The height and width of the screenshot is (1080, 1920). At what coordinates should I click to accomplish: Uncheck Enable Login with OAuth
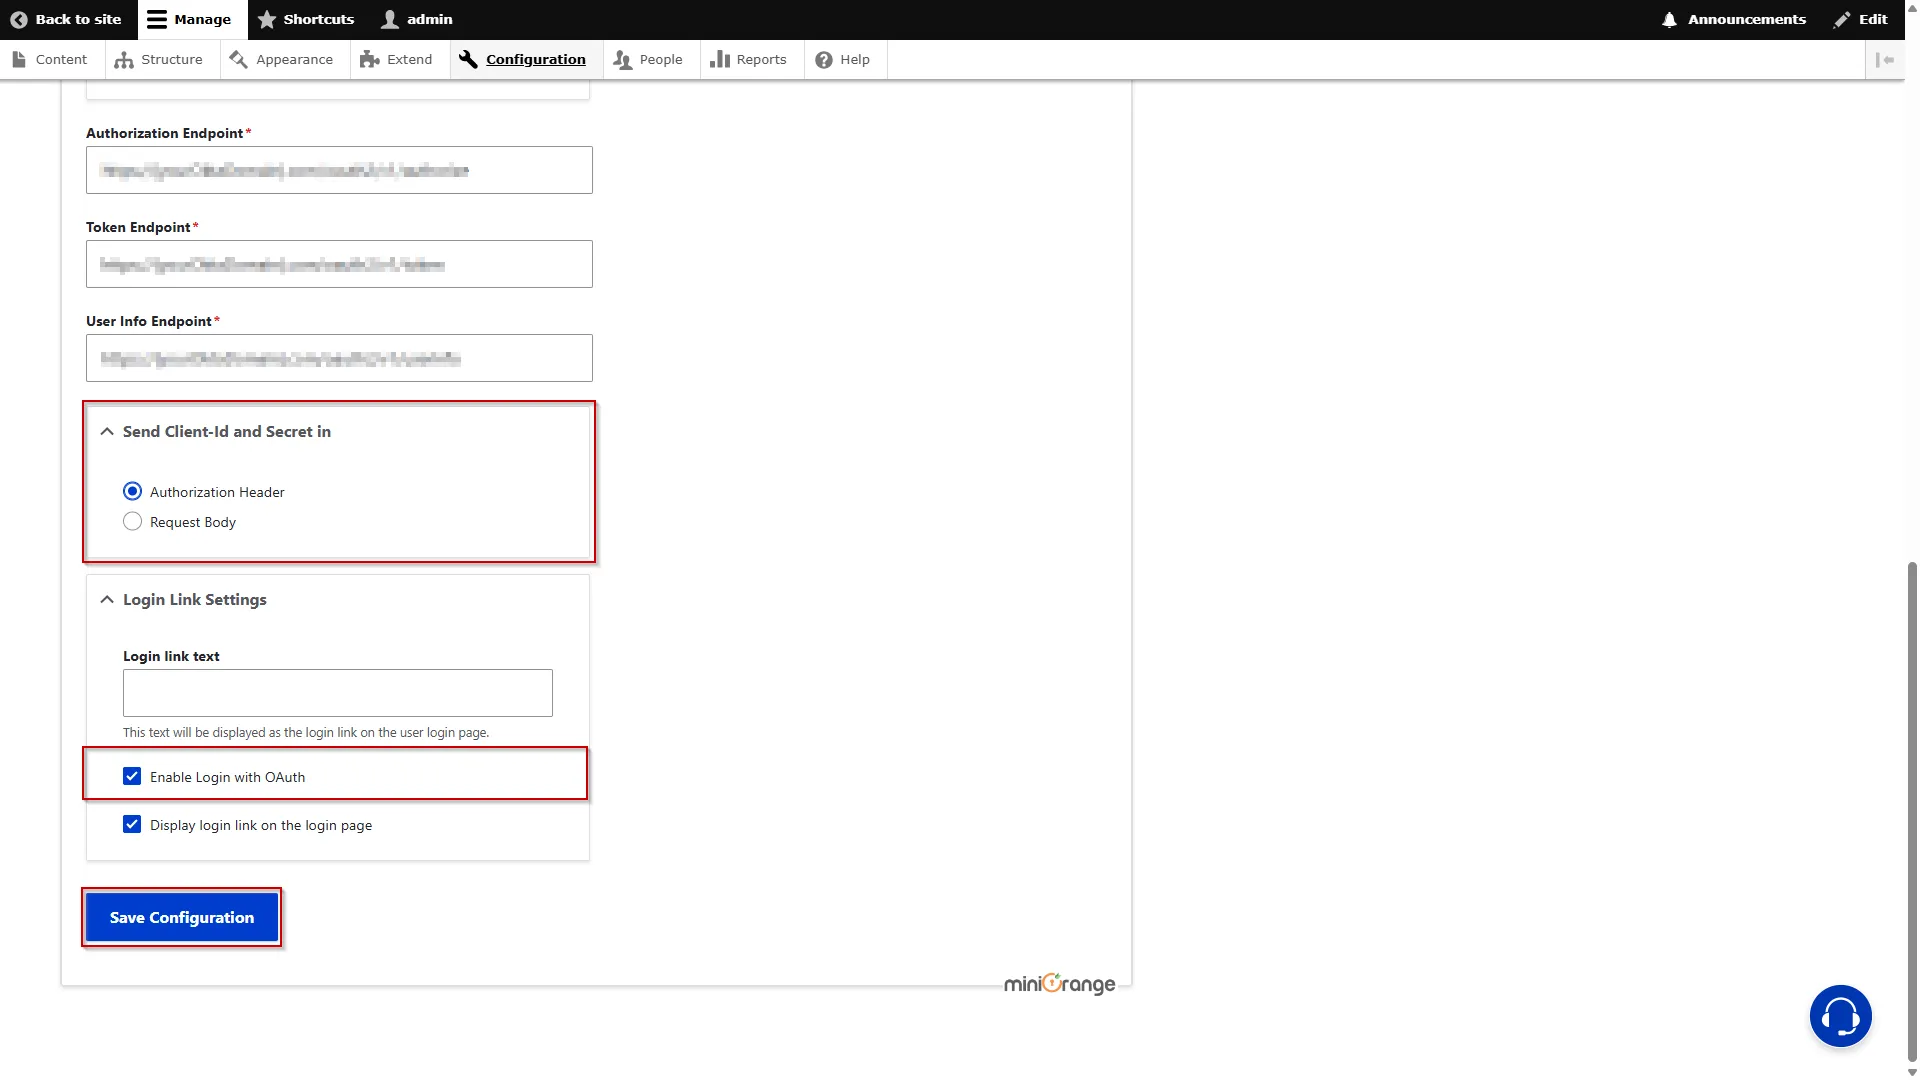point(132,776)
